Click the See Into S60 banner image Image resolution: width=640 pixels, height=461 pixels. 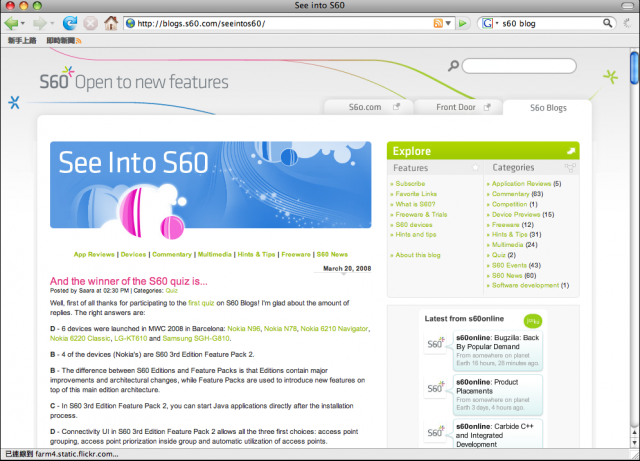211,185
